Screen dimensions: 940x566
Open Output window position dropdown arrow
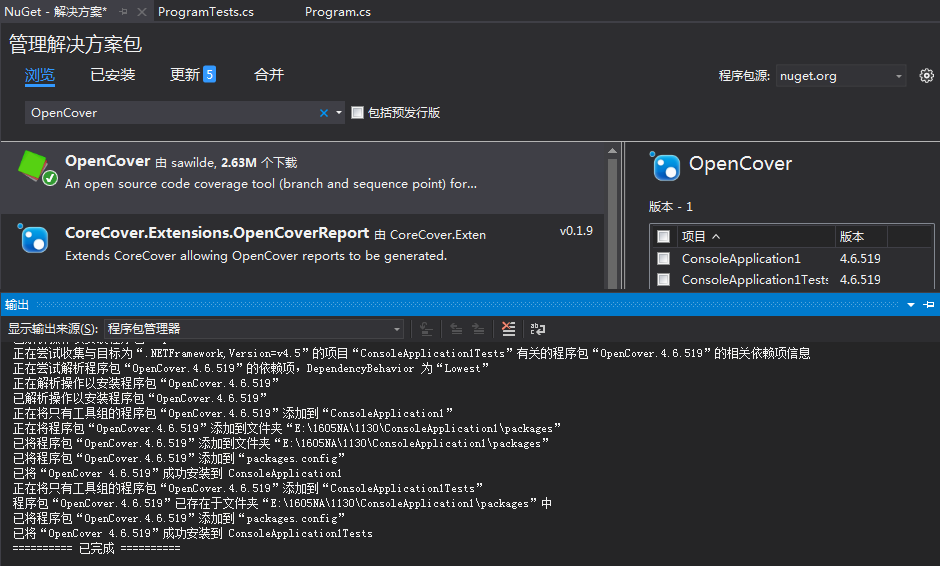pos(911,305)
